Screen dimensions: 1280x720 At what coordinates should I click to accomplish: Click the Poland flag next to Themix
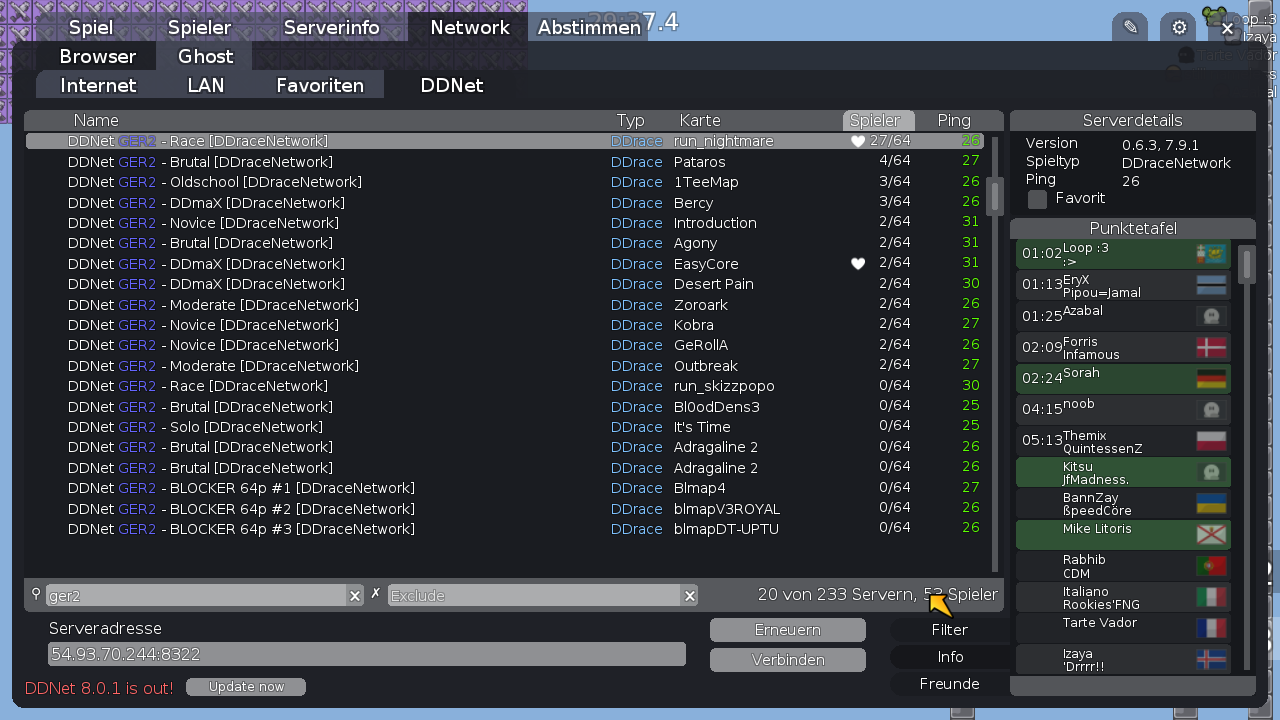coord(1210,441)
